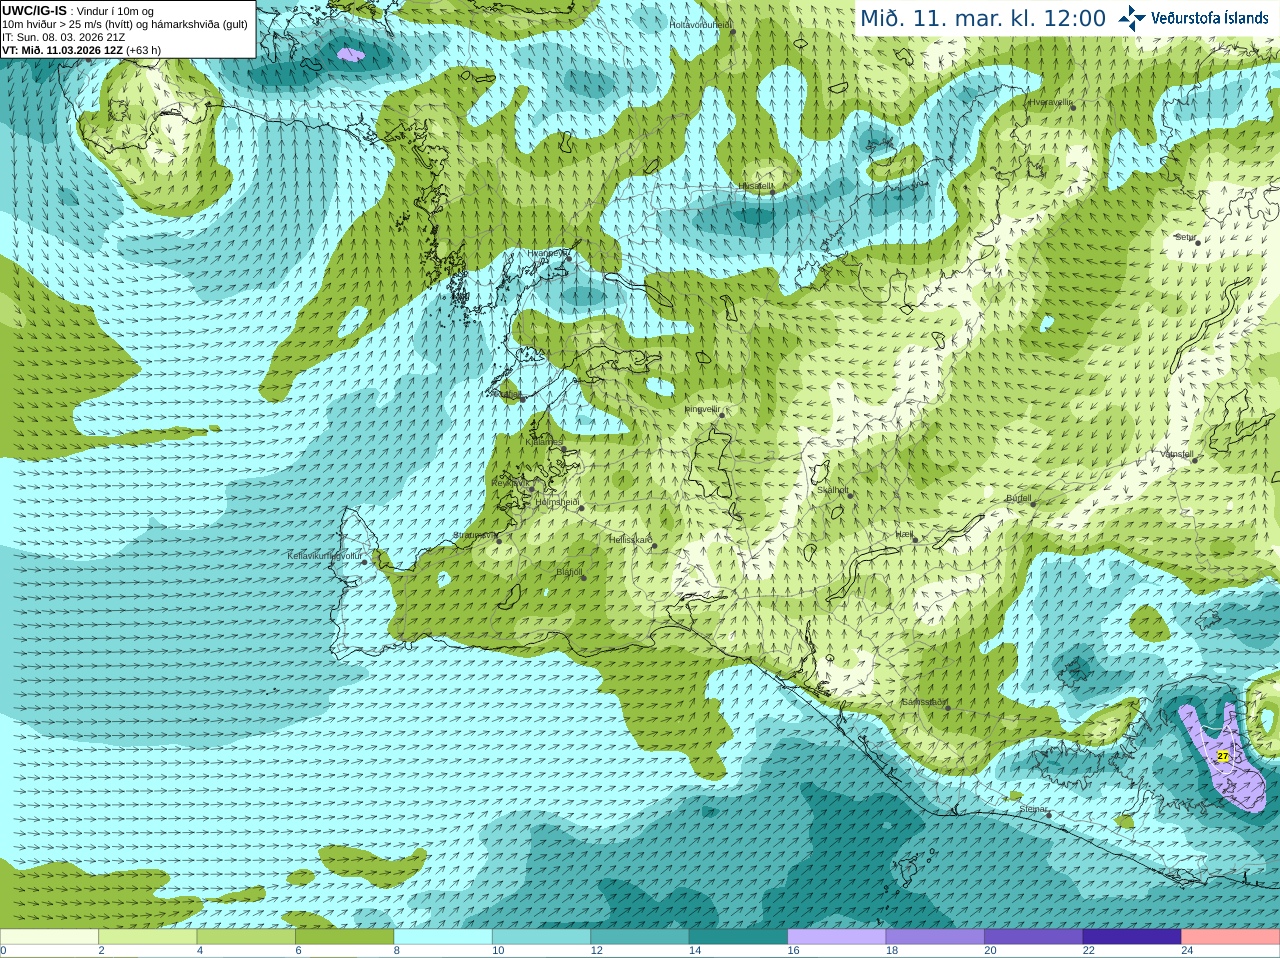This screenshot has height=958, width=1280.
Task: Click the Hellisskarð station label
Action: 631,540
